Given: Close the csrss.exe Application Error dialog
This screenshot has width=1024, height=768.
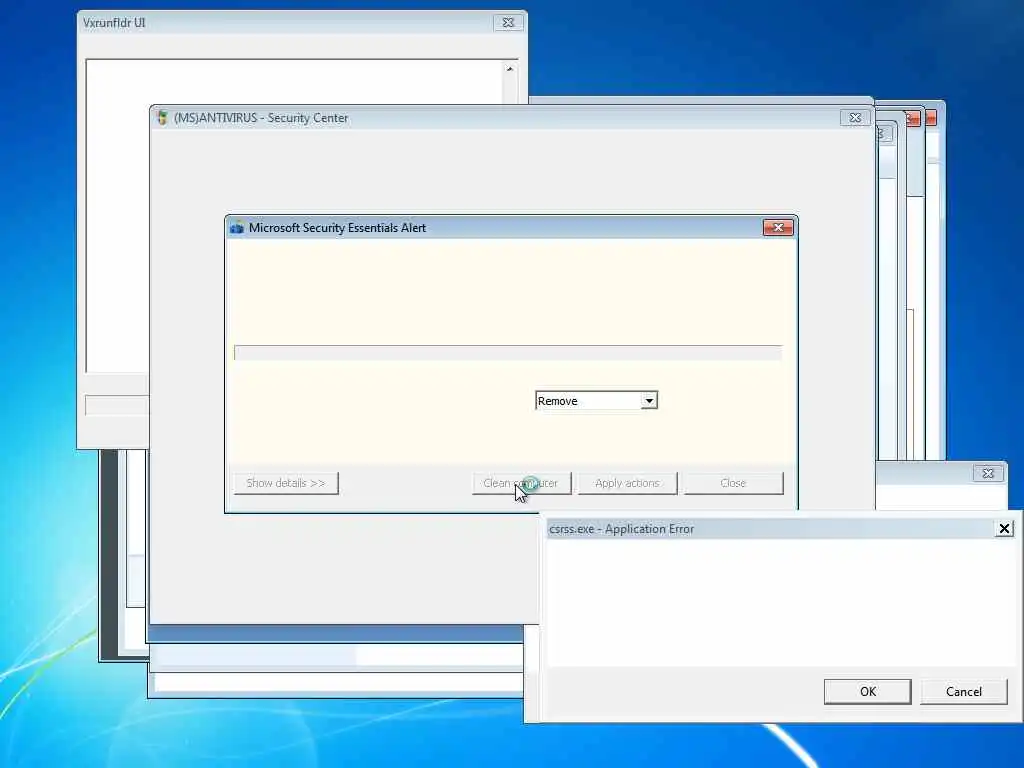Looking at the screenshot, I should (x=1004, y=528).
